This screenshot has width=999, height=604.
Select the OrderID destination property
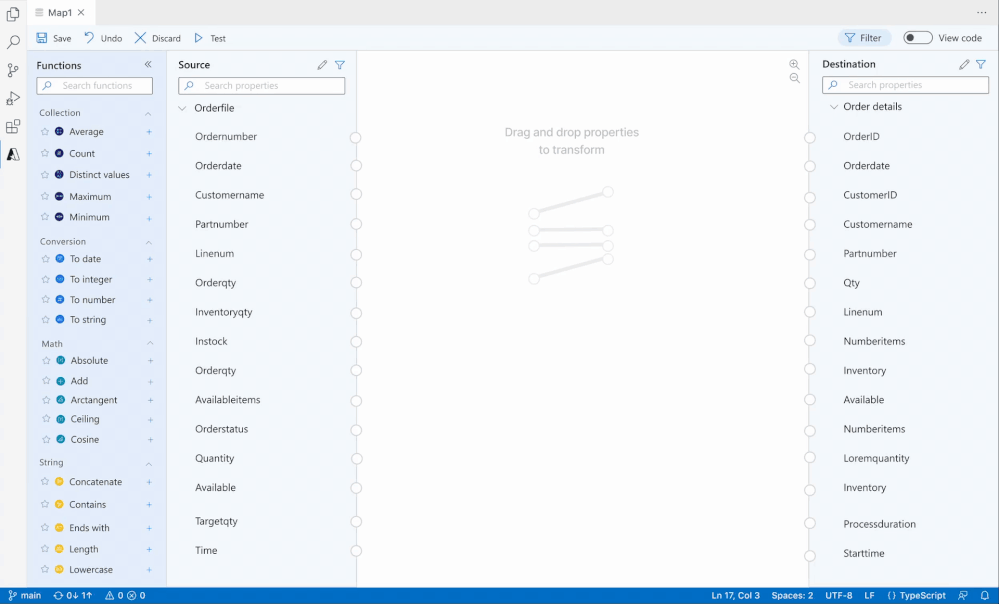point(861,136)
